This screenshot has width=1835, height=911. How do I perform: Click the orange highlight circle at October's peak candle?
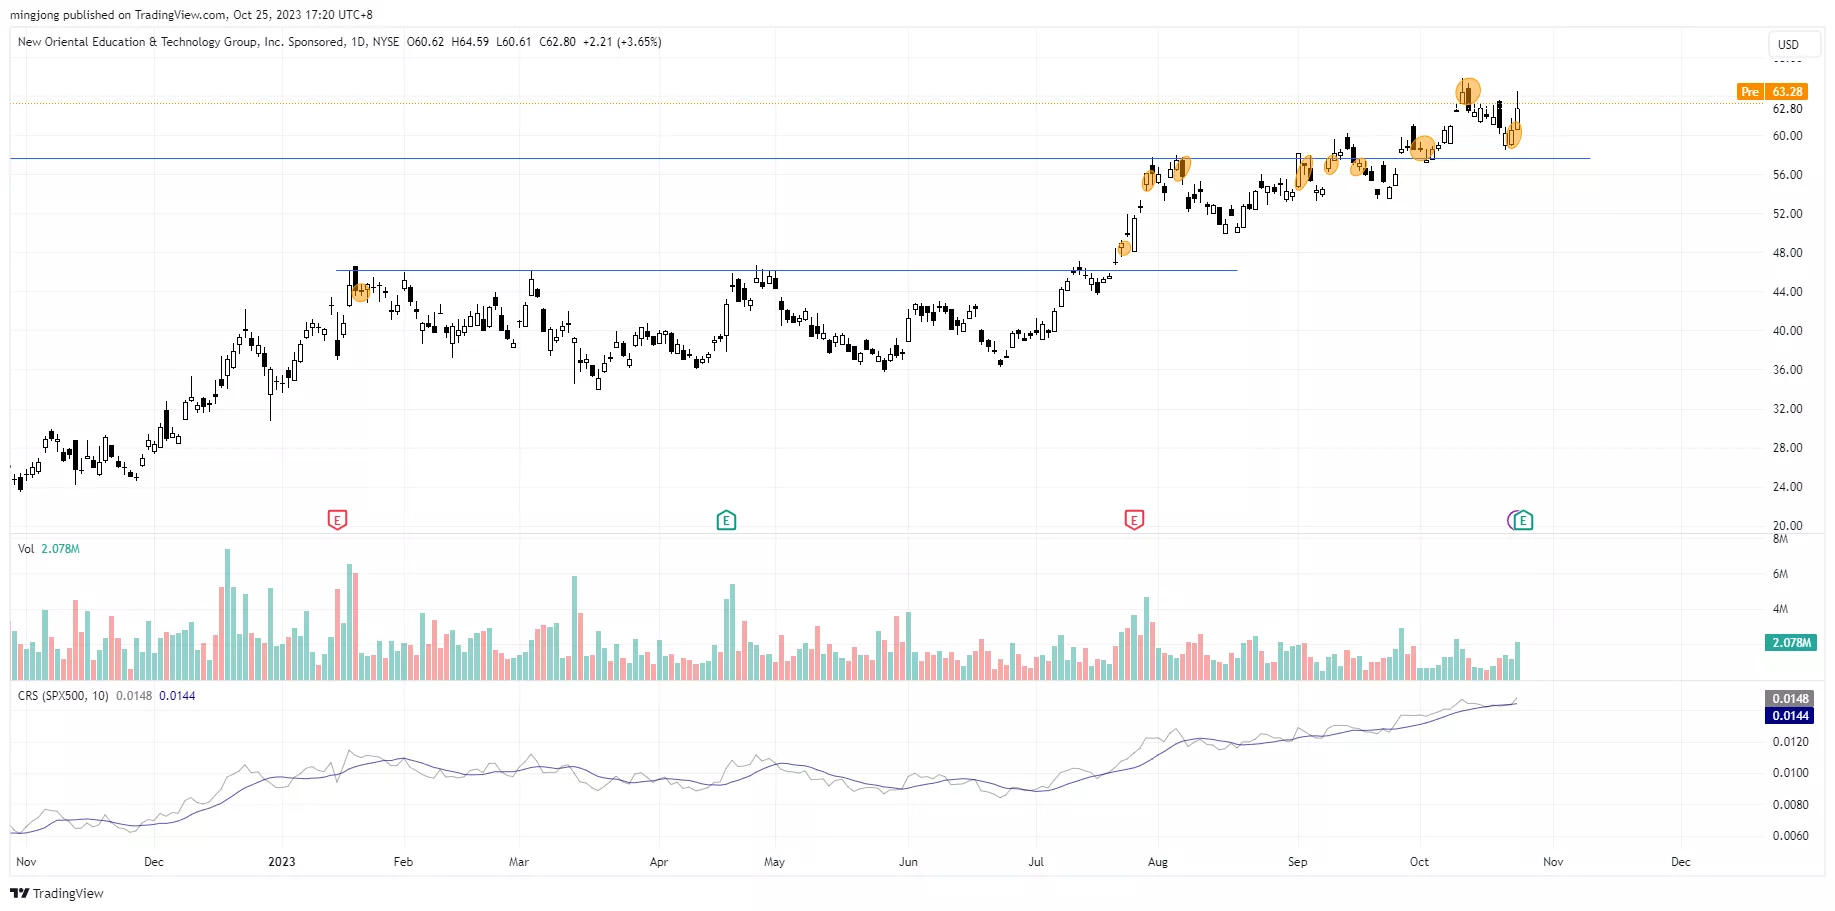1467,92
